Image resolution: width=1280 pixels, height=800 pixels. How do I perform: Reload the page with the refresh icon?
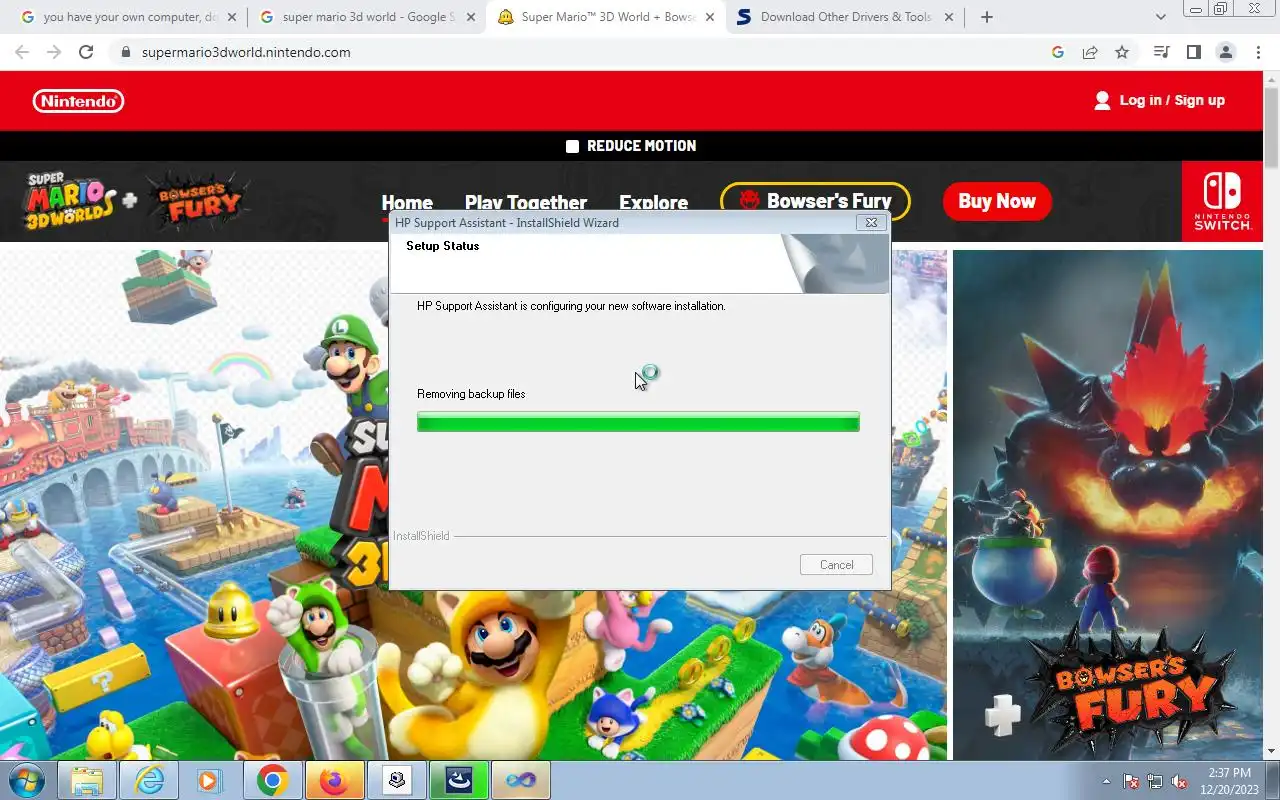coord(86,52)
